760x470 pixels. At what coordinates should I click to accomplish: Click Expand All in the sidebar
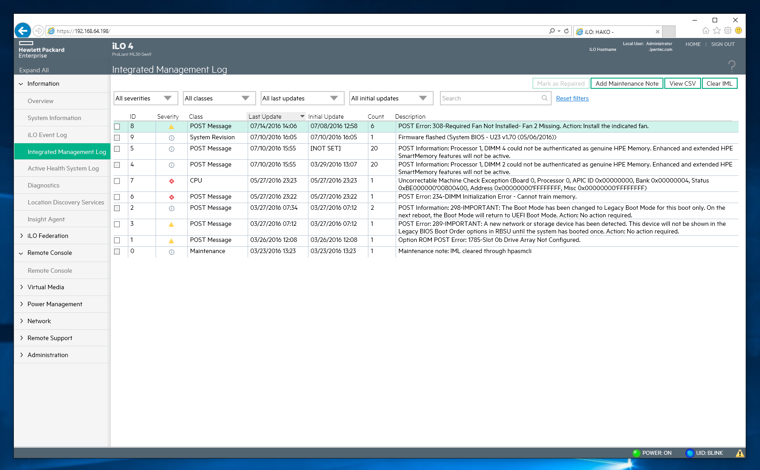pos(34,70)
